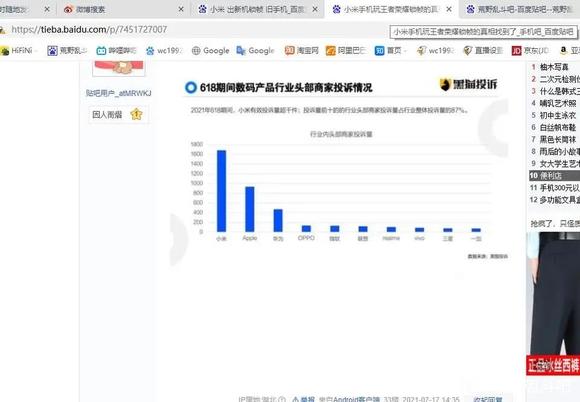This screenshot has width=580, height=402.
Task: Click 来自Android客户端 link
Action: pyautogui.click(x=349, y=399)
